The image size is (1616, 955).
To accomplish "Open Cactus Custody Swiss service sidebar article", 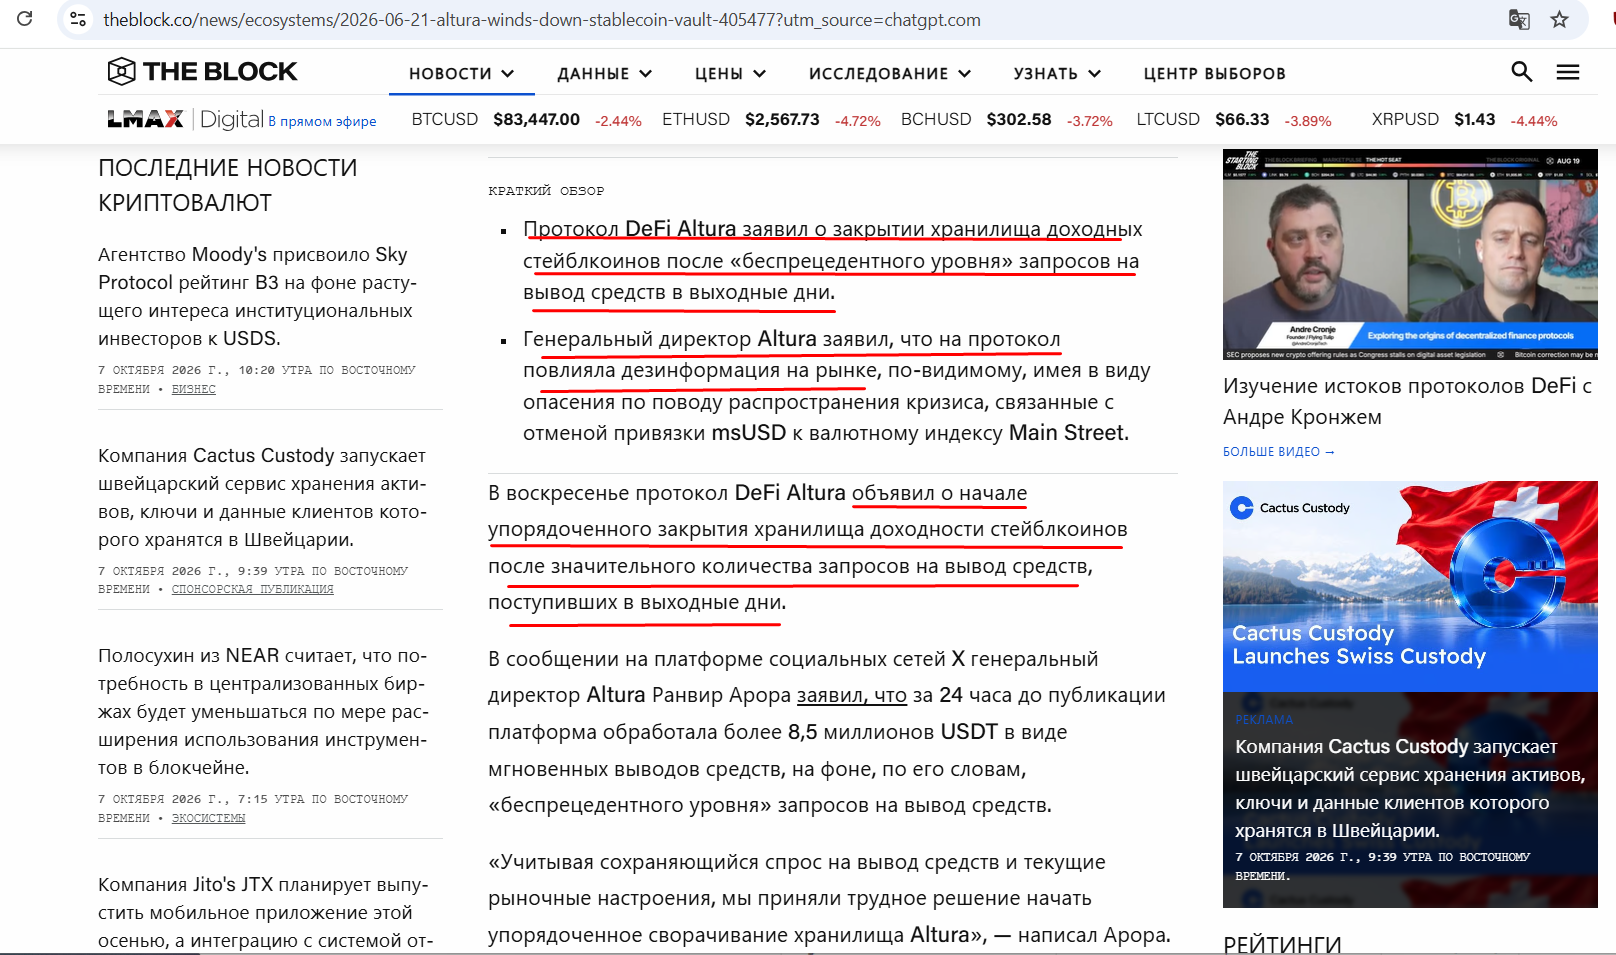I will pyautogui.click(x=262, y=497).
